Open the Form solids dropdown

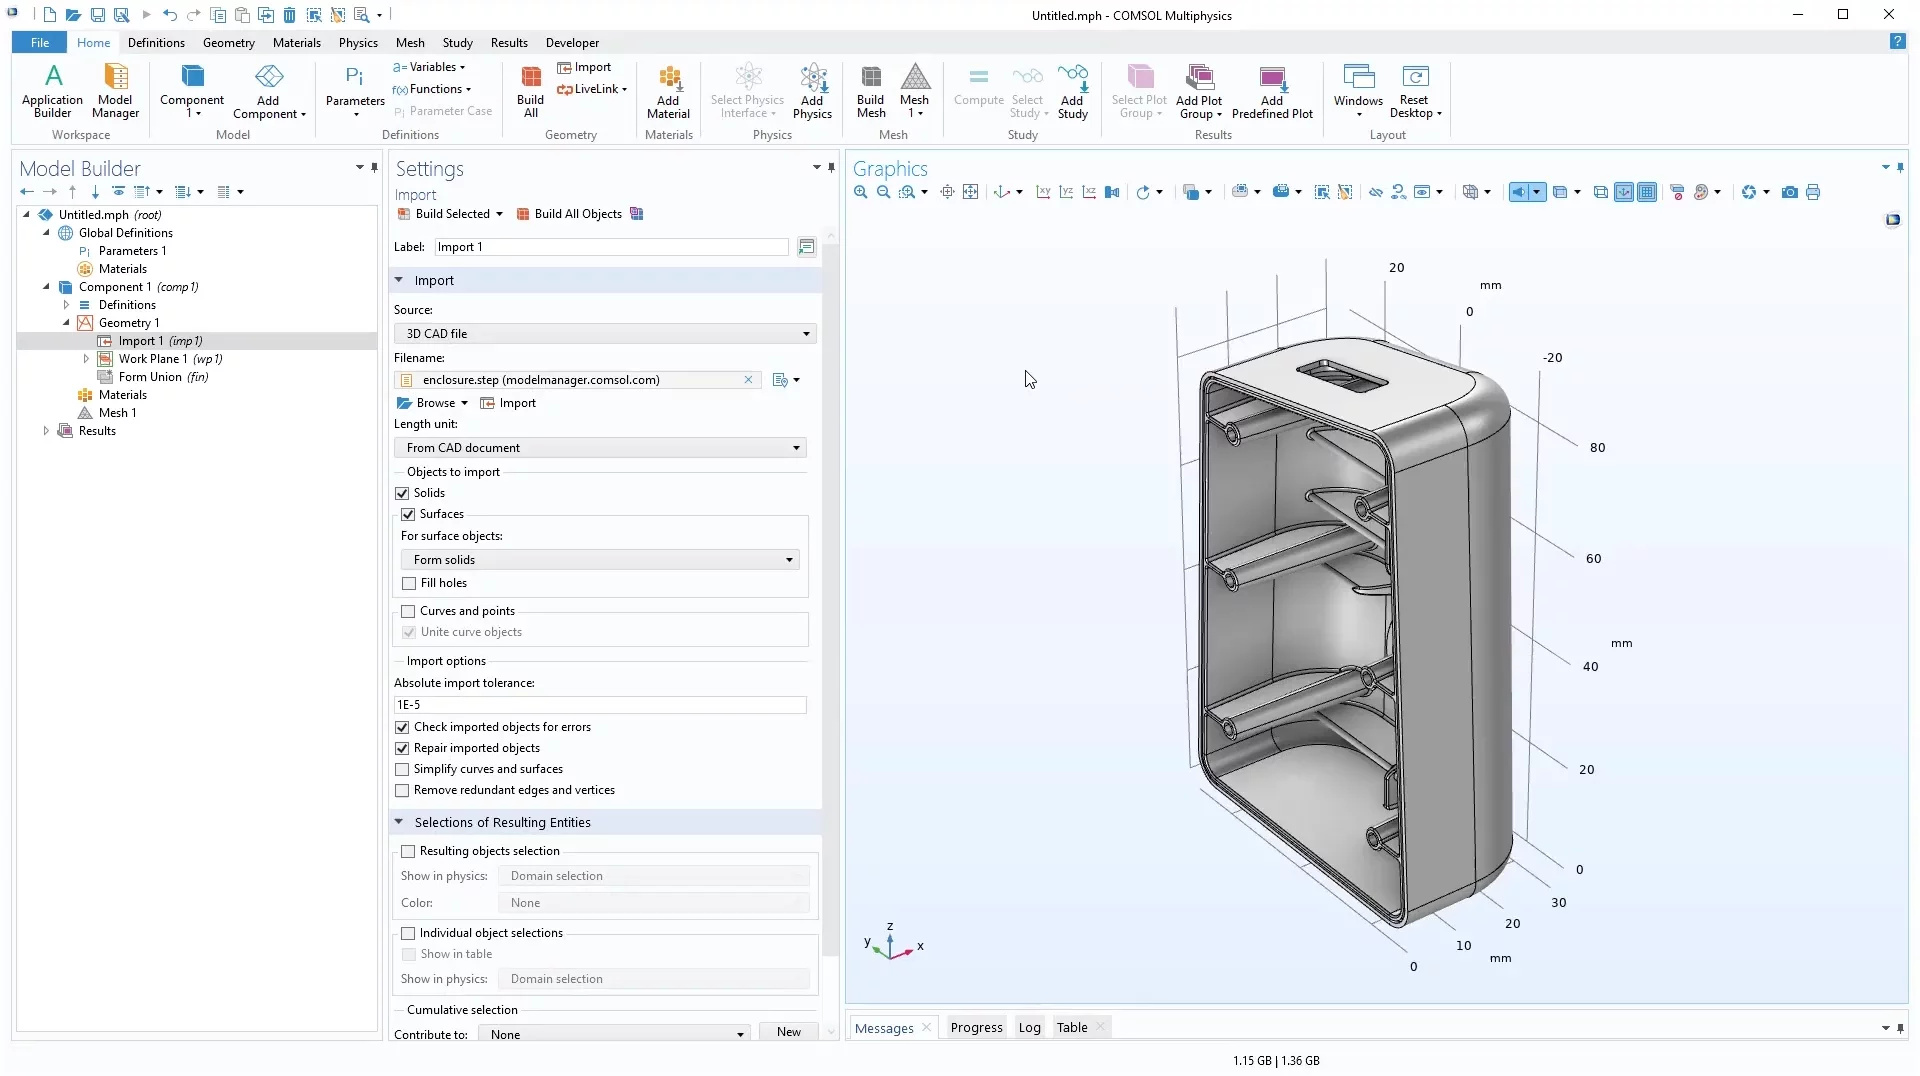coord(600,560)
